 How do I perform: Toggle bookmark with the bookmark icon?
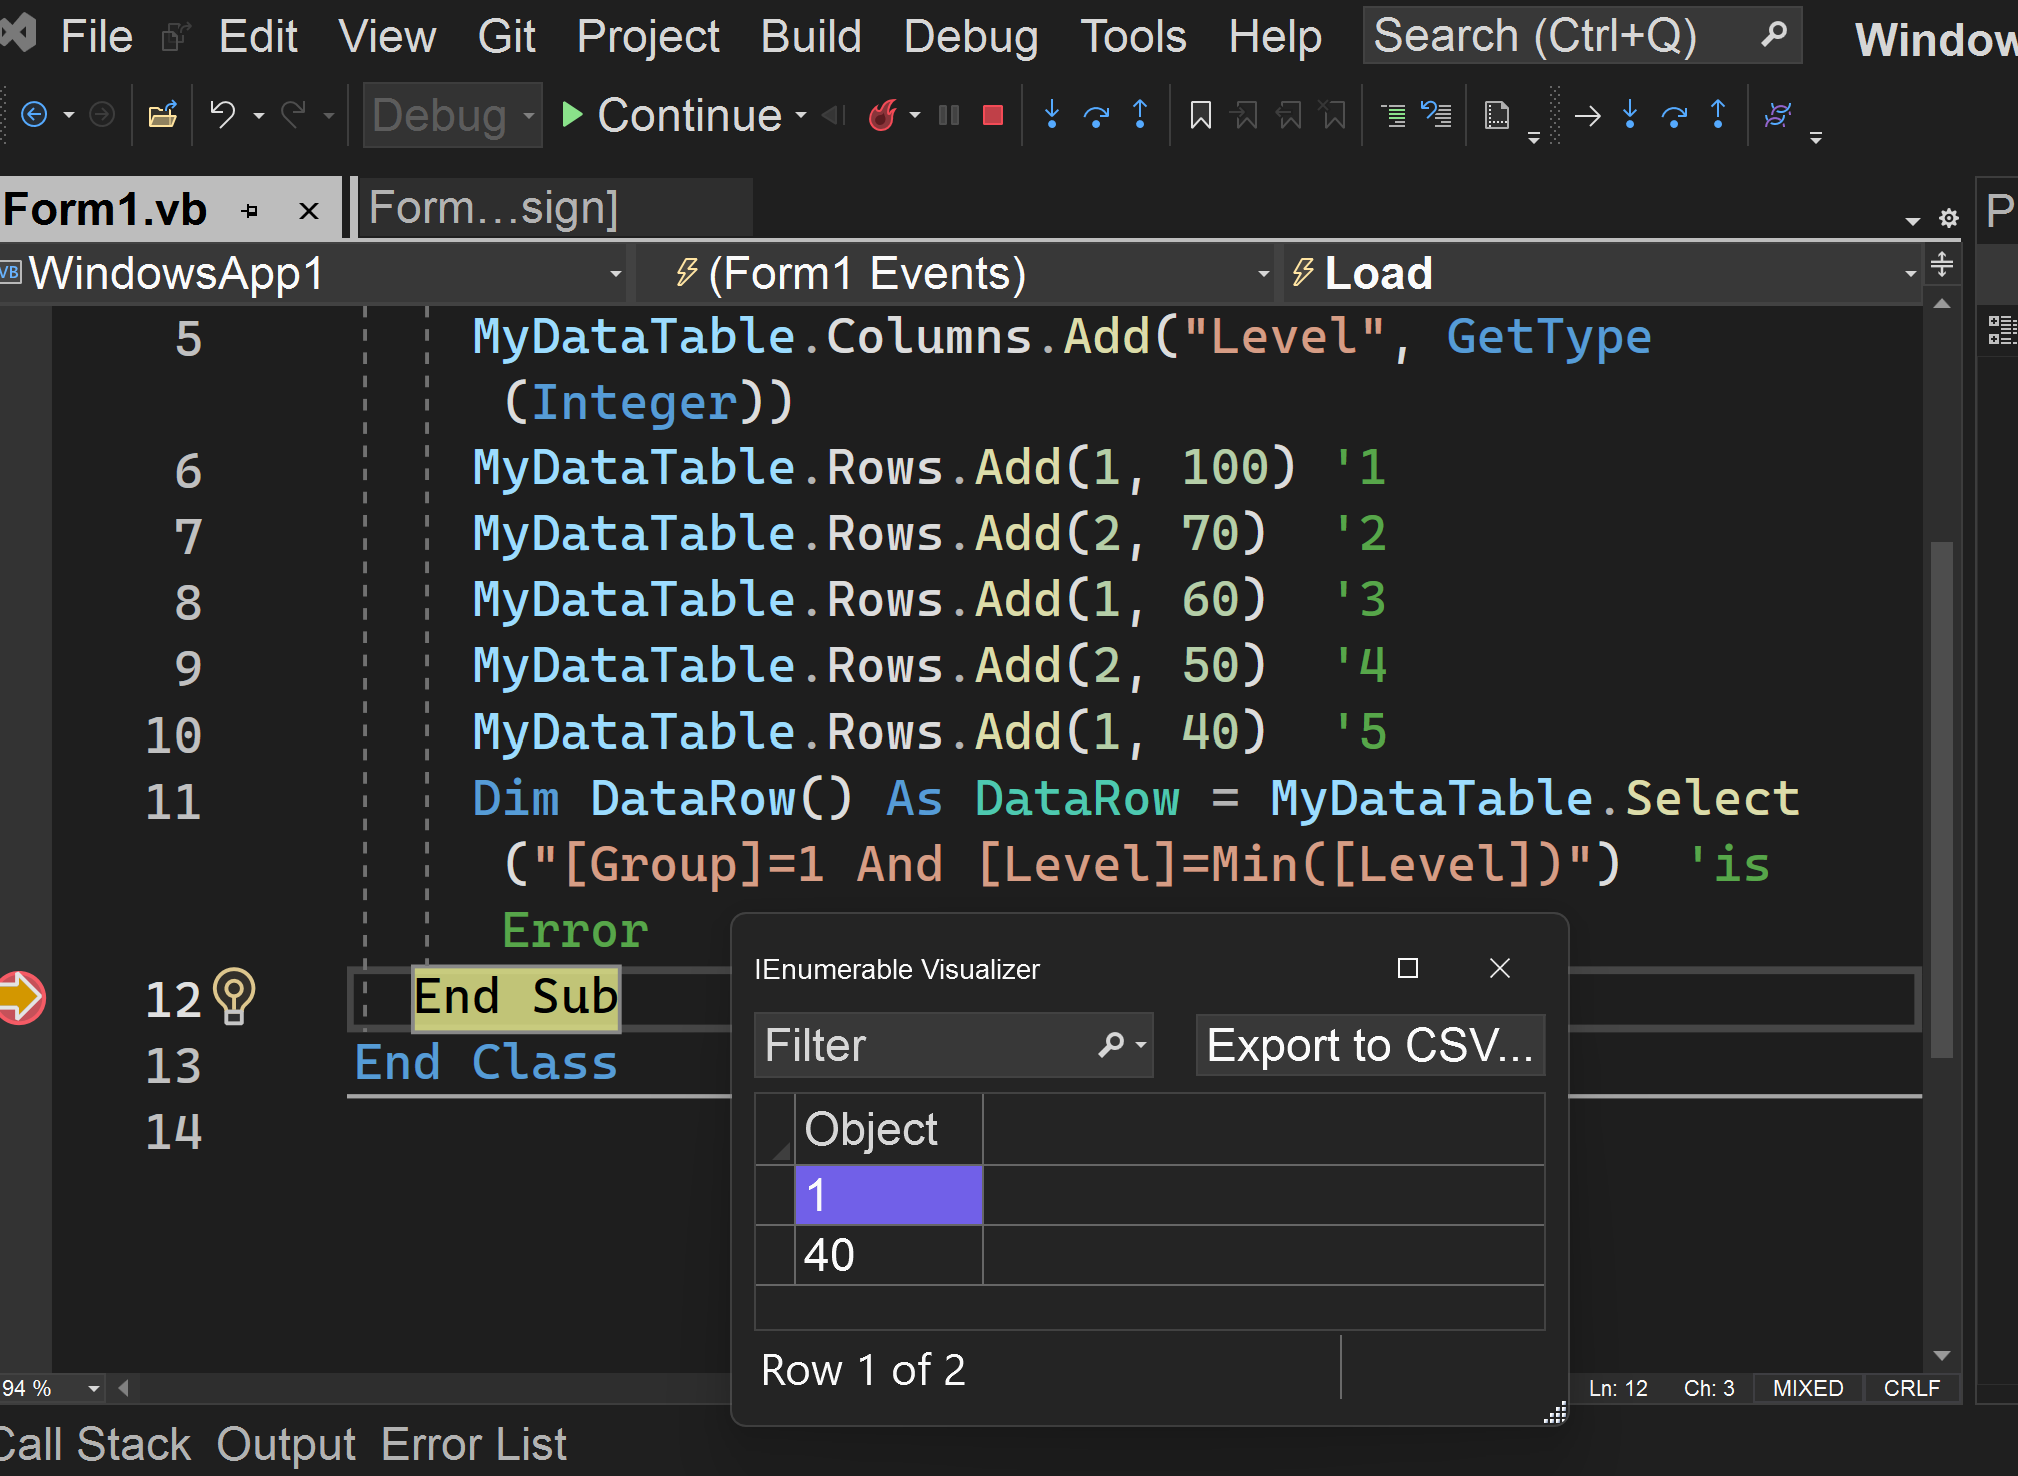click(1200, 116)
